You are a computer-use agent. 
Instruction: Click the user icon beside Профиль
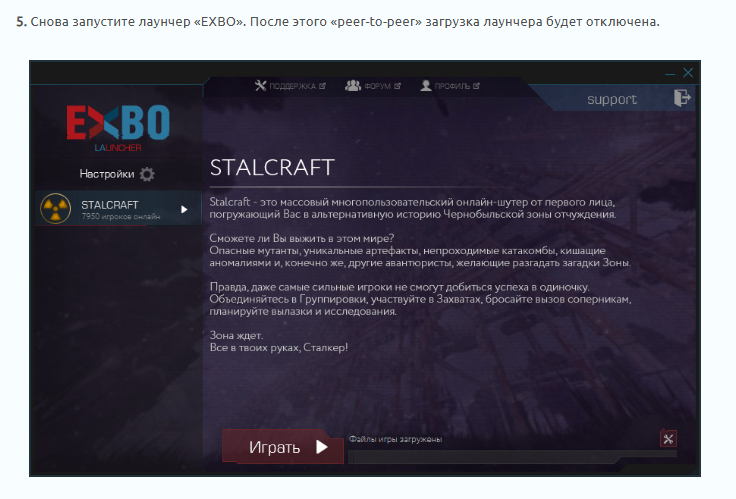pos(426,85)
